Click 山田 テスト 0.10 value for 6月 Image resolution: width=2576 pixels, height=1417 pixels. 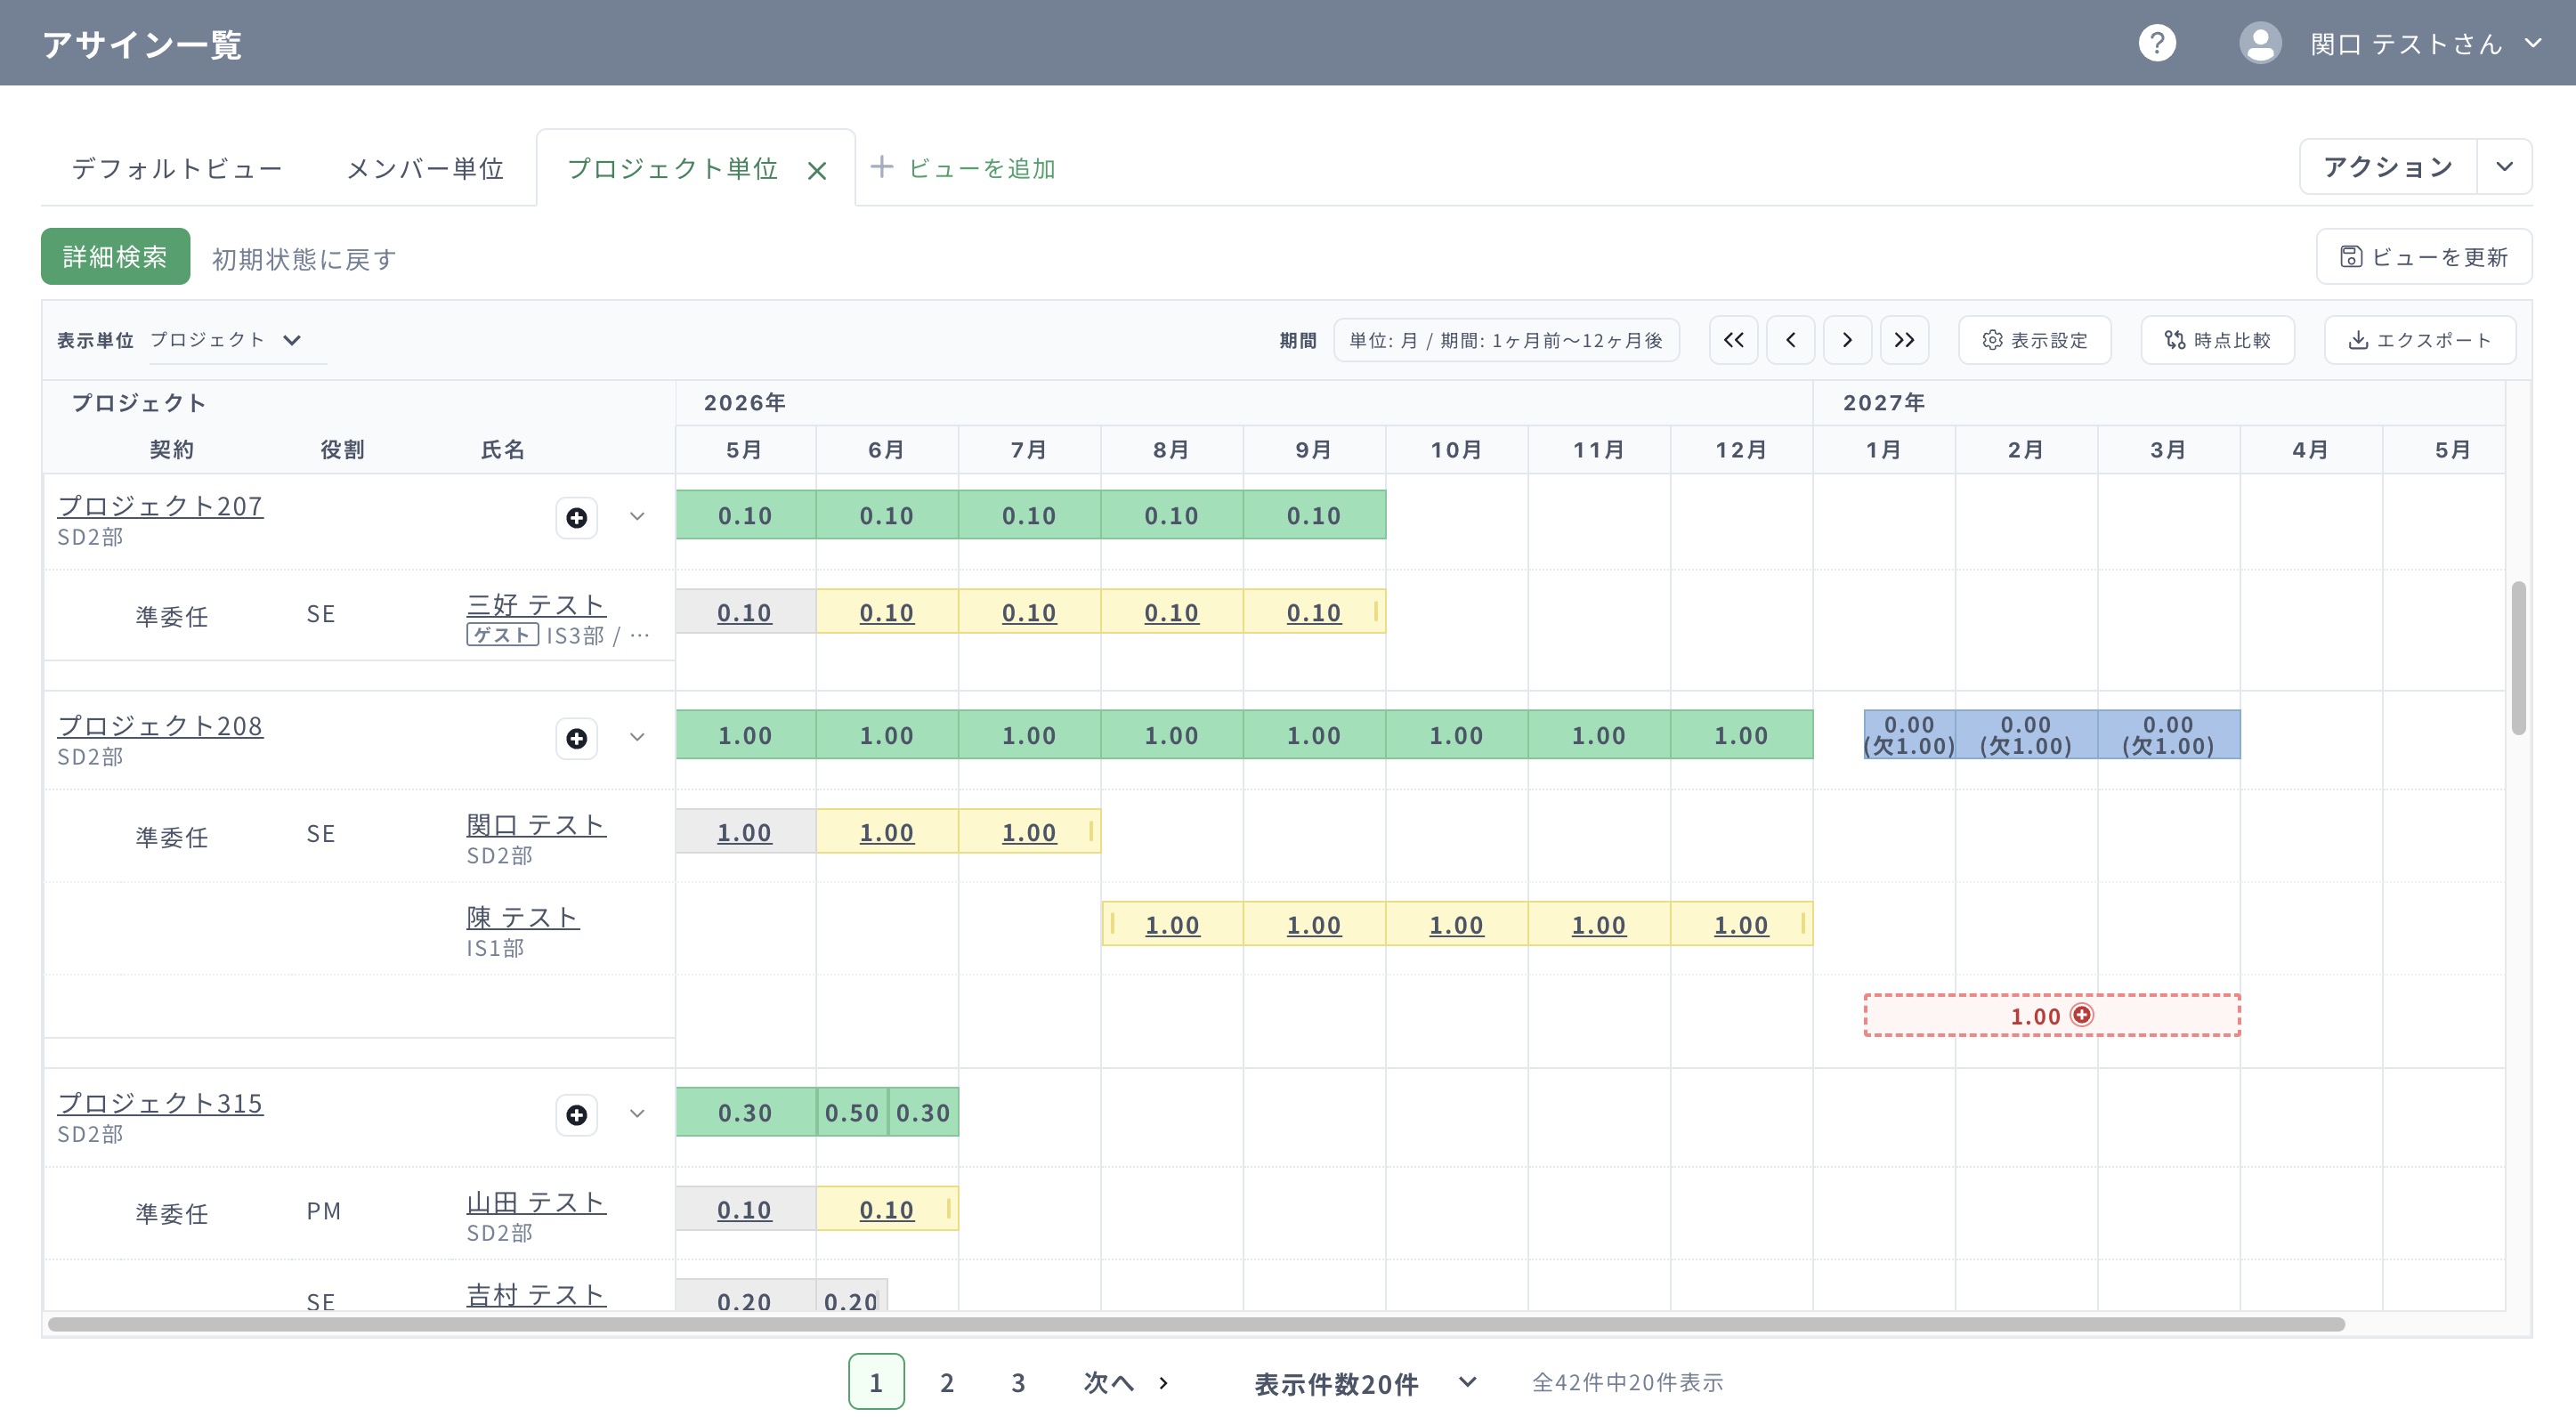click(886, 1209)
